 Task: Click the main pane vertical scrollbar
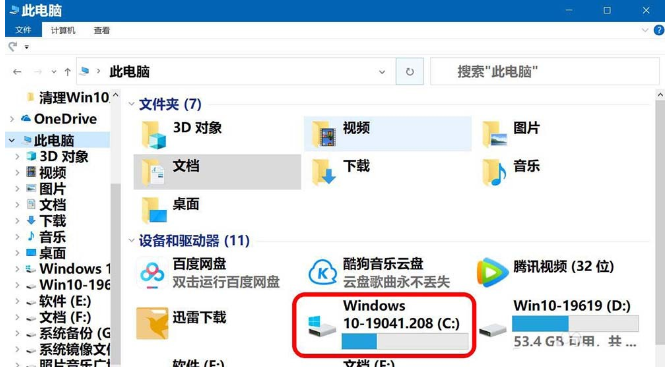[660, 222]
